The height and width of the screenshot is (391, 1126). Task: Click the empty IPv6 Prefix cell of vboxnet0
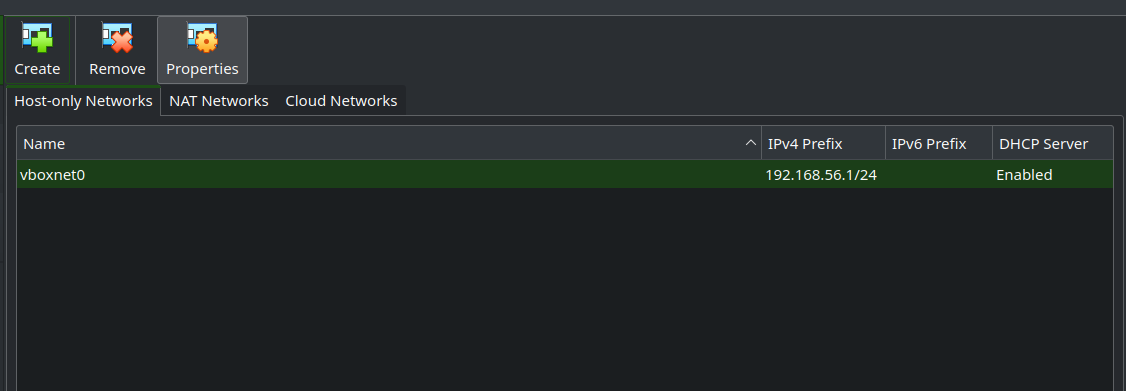(x=939, y=175)
